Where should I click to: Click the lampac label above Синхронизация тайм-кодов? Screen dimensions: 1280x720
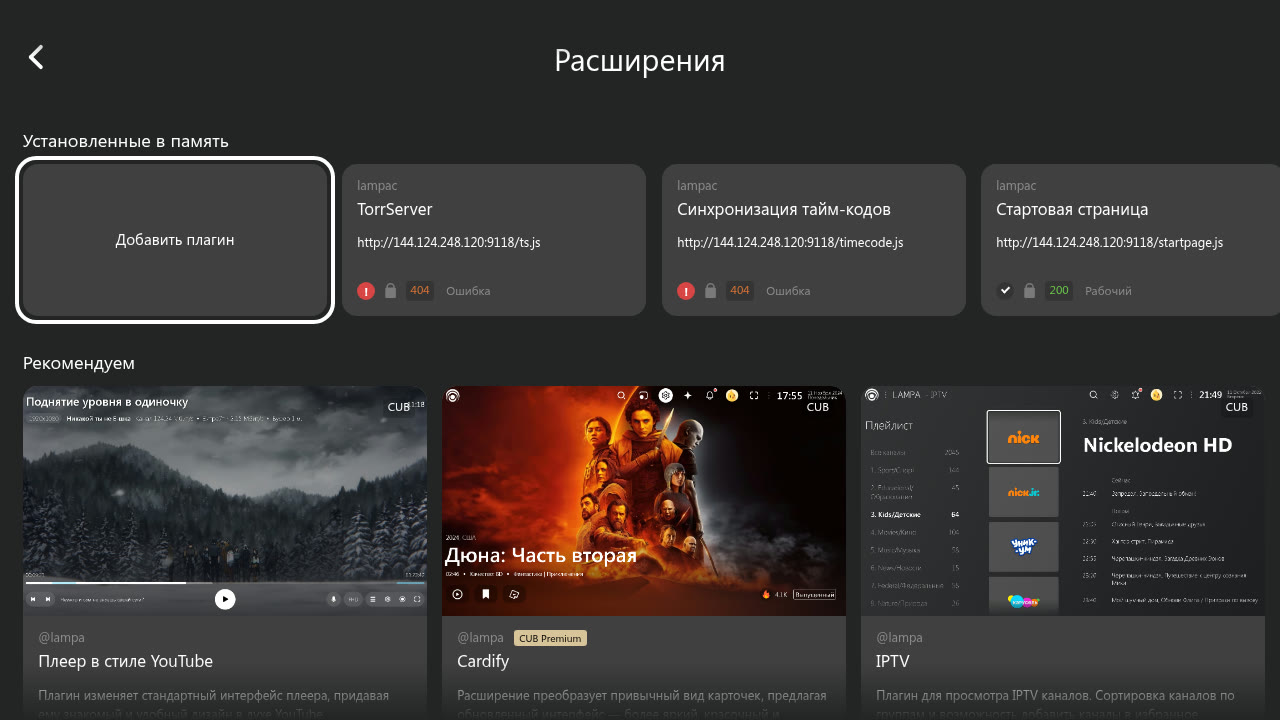(697, 186)
